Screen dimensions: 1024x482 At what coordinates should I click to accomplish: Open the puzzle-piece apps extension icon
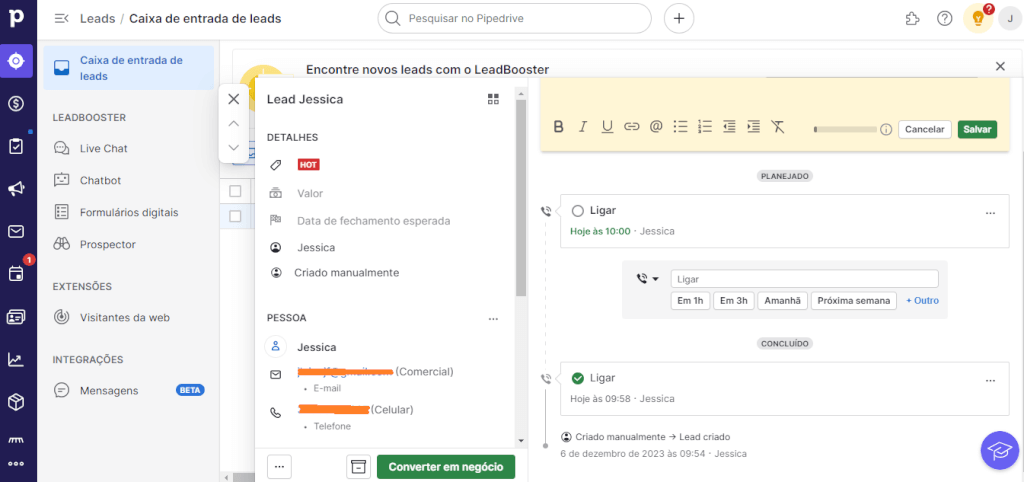913,18
